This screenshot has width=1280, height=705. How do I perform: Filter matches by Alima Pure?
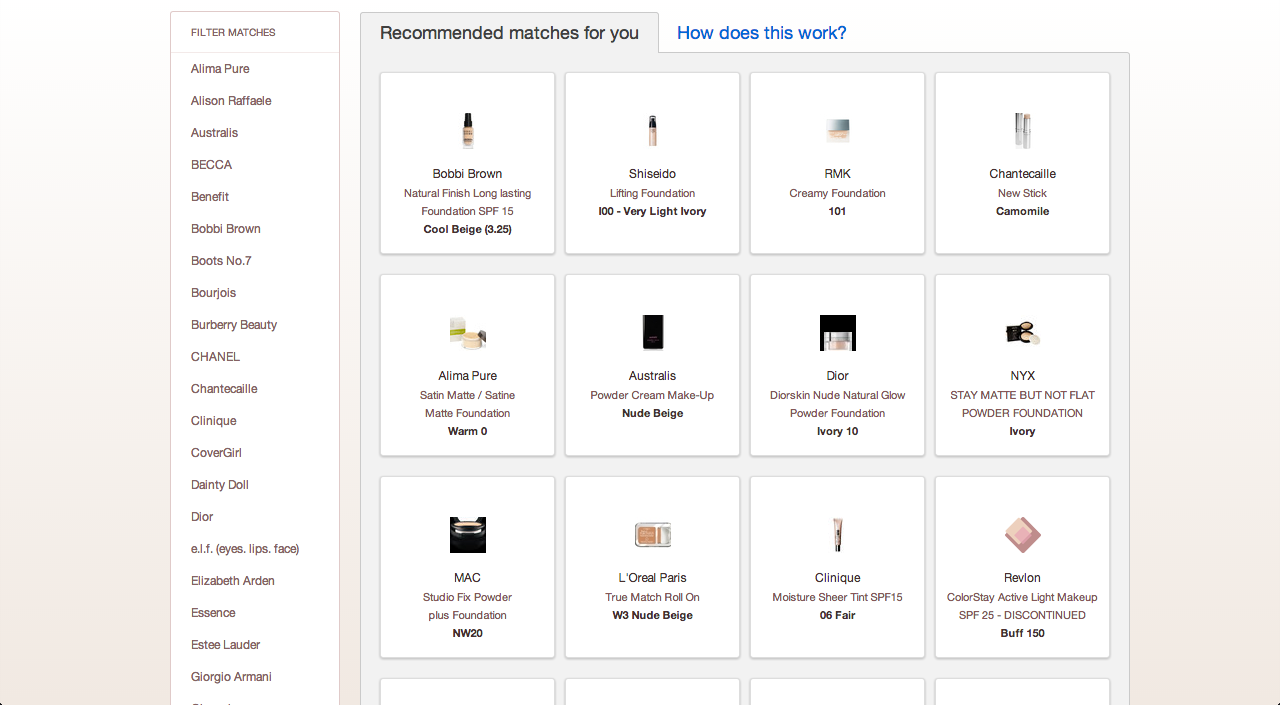point(220,69)
